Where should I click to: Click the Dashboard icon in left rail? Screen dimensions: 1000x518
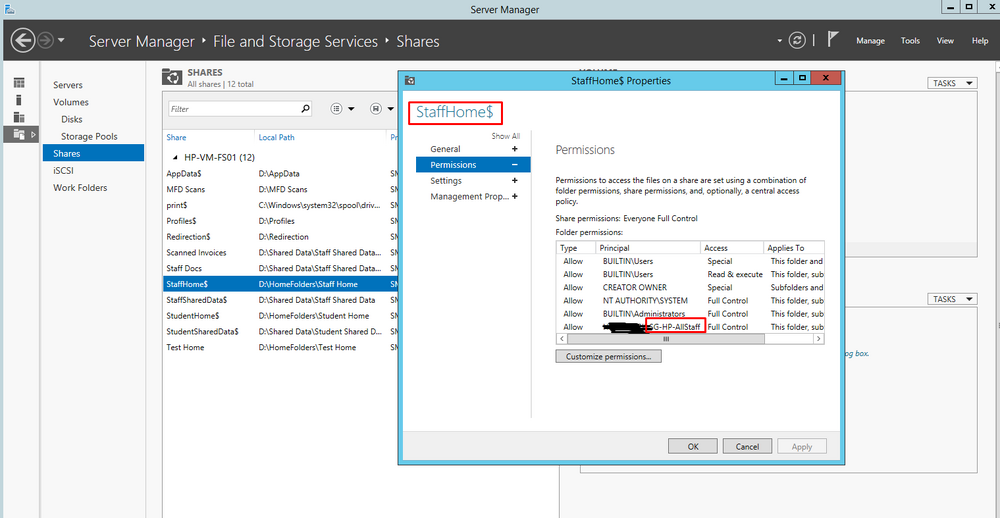tap(19, 83)
